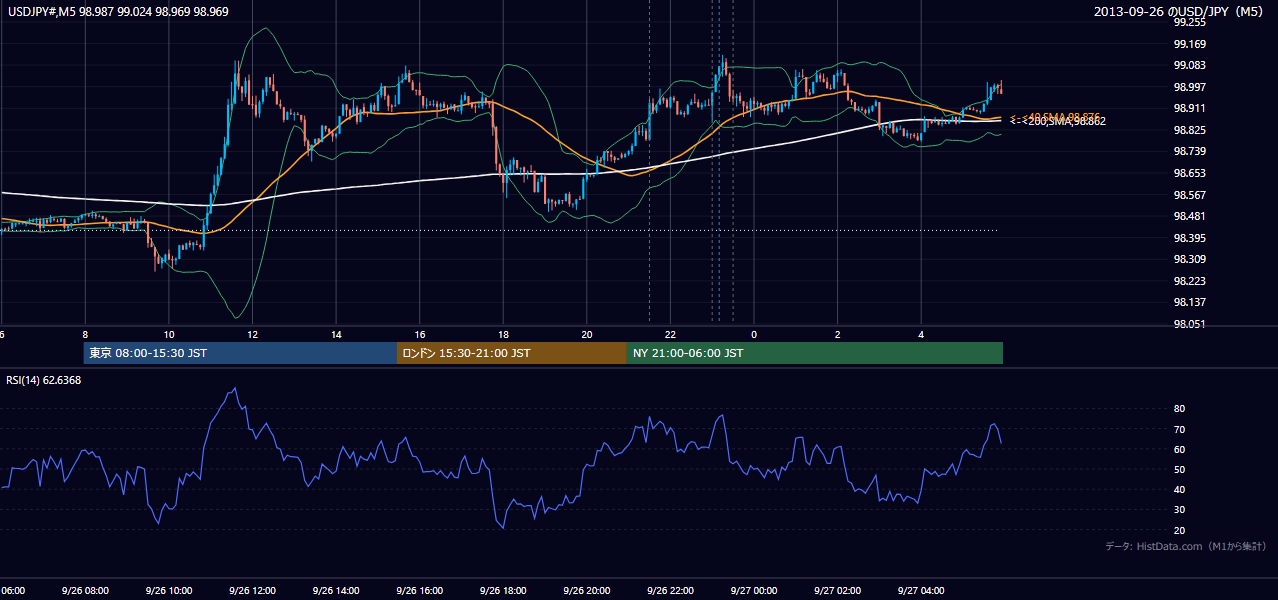This screenshot has height=600, width=1278.
Task: Click the 9/27 02:00 time label
Action: pyautogui.click(x=838, y=591)
